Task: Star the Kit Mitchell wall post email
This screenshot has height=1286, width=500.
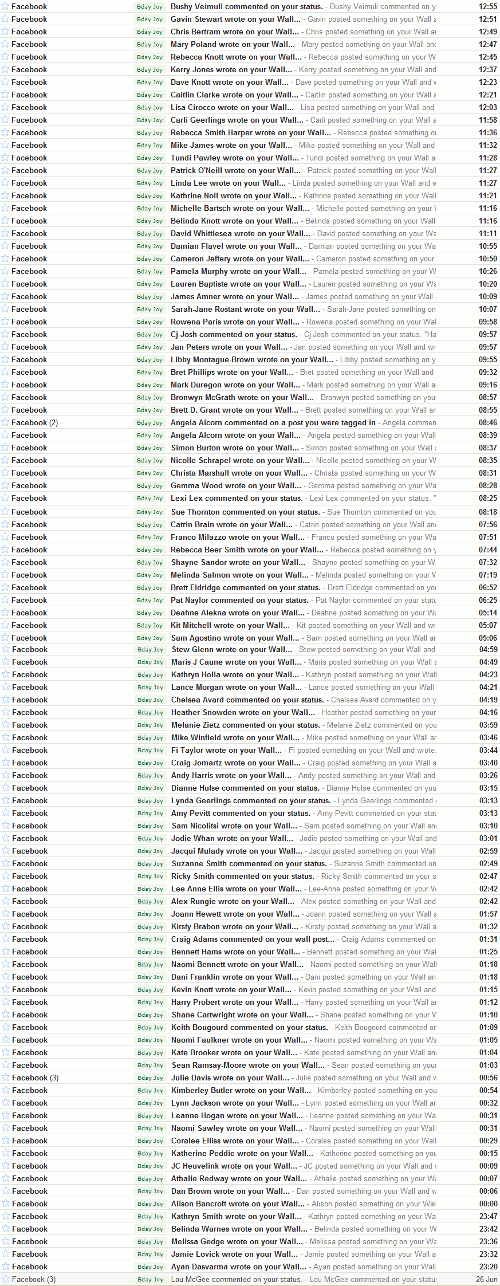Action: (6, 624)
